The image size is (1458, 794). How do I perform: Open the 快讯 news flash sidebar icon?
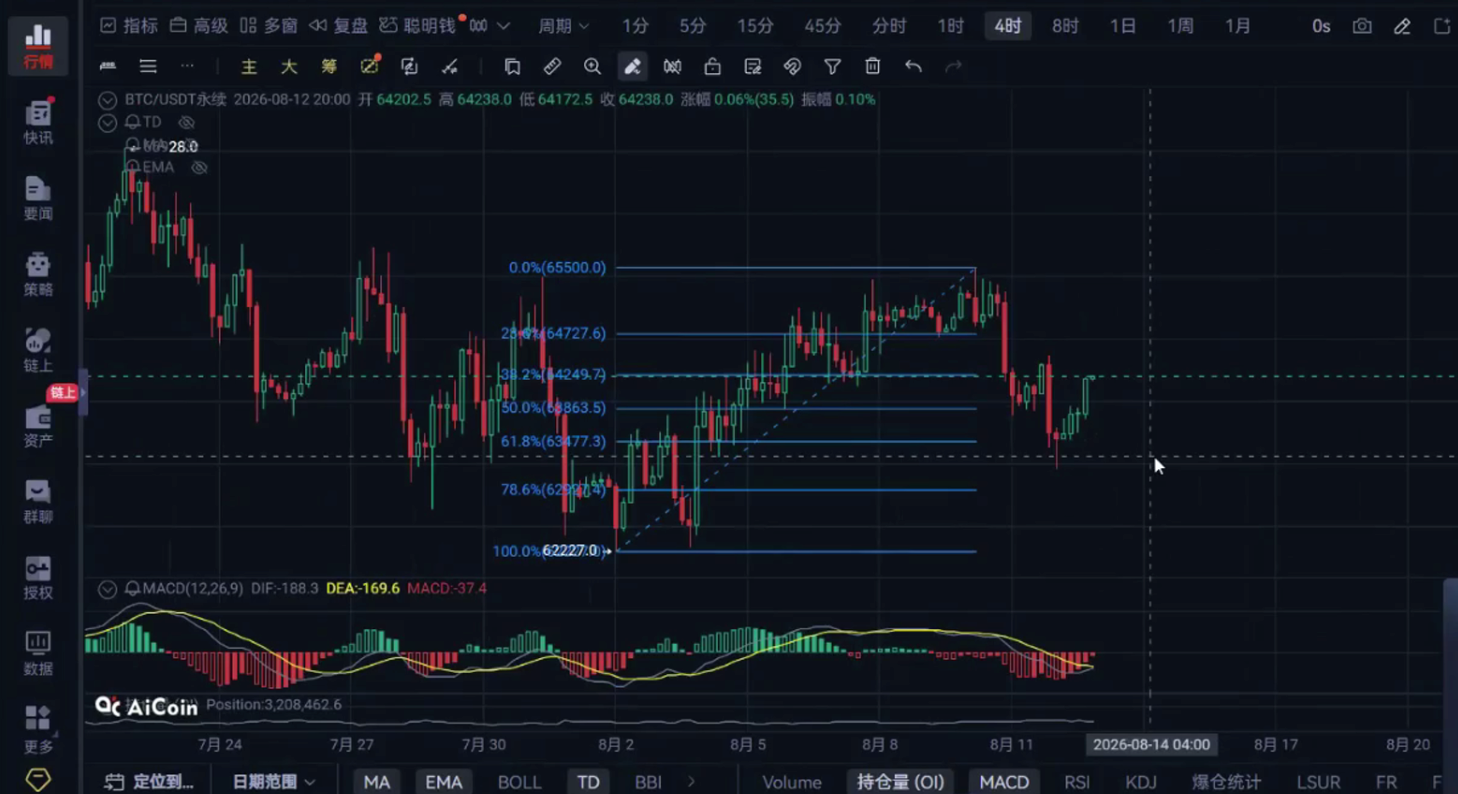click(x=38, y=122)
